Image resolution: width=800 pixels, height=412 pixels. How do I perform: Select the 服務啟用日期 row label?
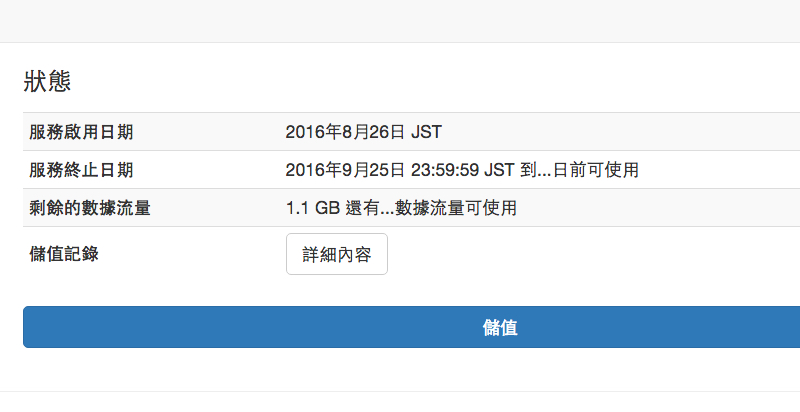click(82, 132)
